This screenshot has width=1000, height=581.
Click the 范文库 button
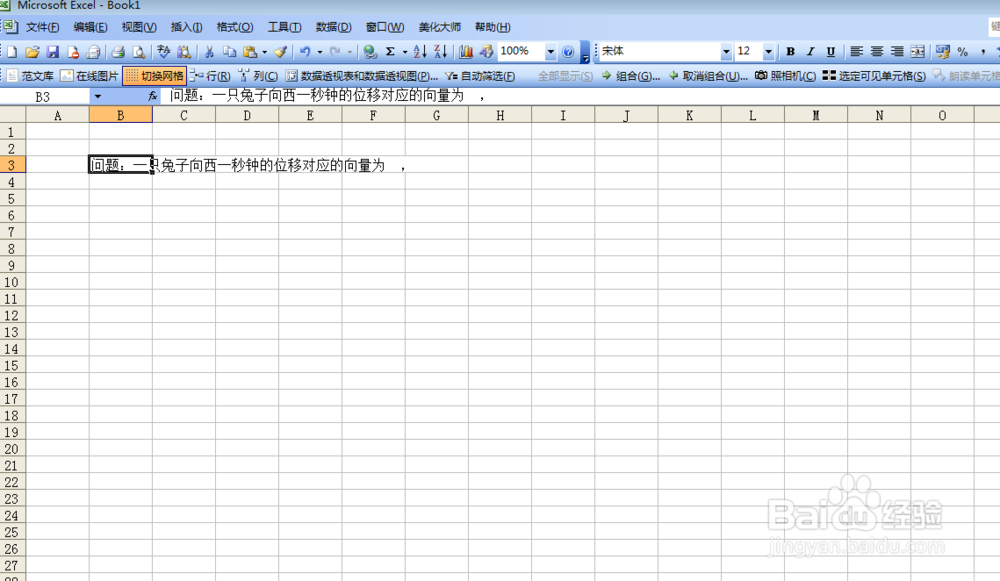(x=30, y=76)
